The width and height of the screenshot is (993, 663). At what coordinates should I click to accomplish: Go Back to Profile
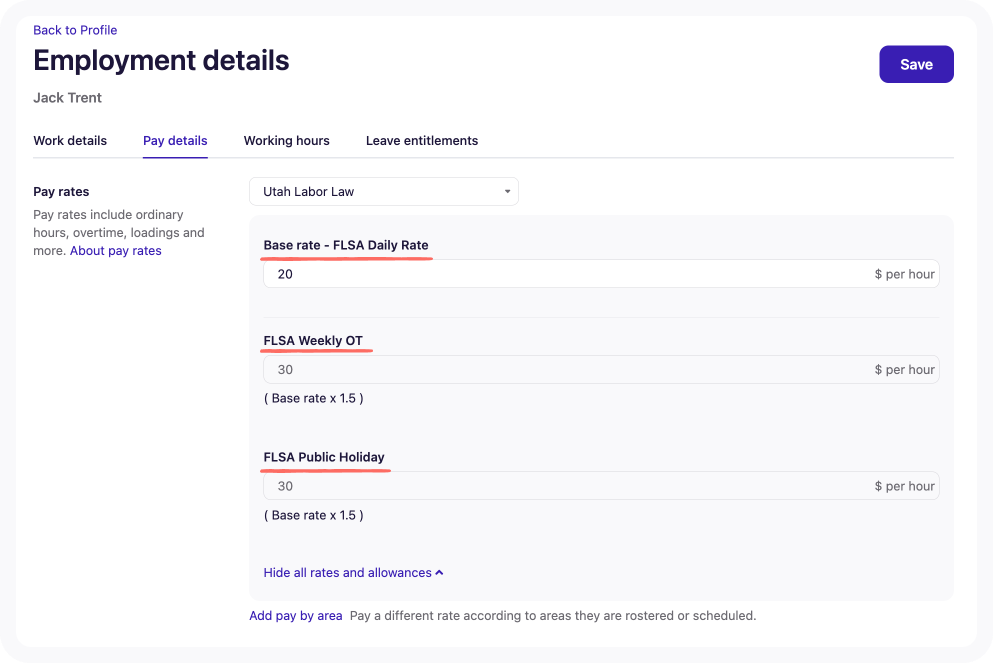[75, 30]
